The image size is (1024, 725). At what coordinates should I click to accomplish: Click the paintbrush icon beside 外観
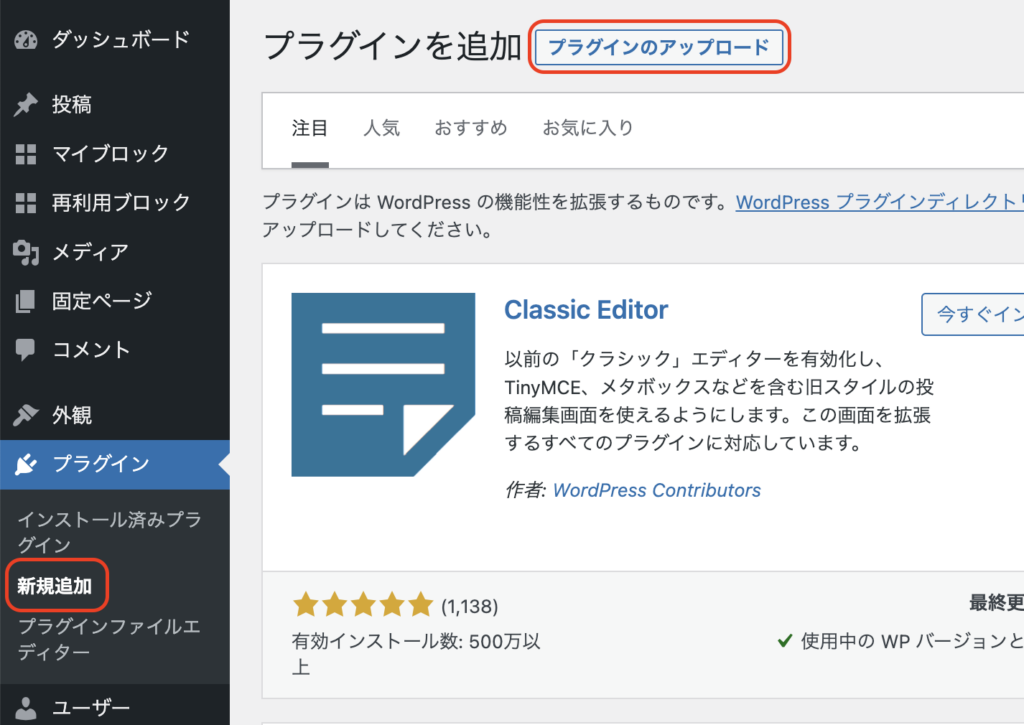click(26, 415)
